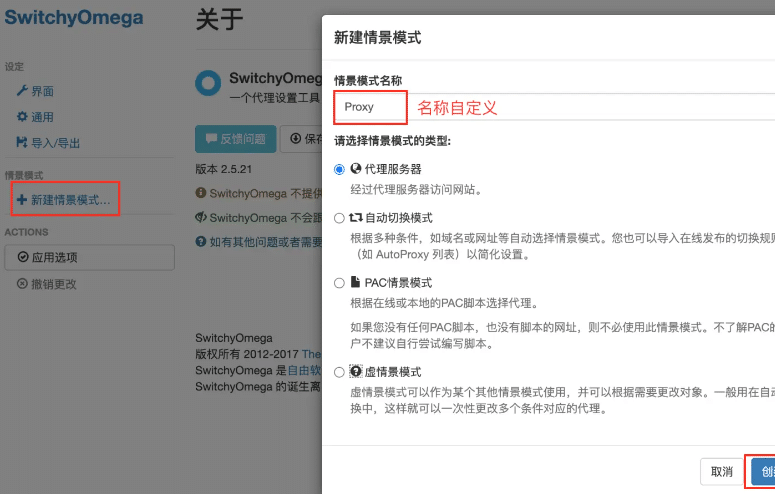Click the file icon next to PAC情景模式

pos(355,282)
